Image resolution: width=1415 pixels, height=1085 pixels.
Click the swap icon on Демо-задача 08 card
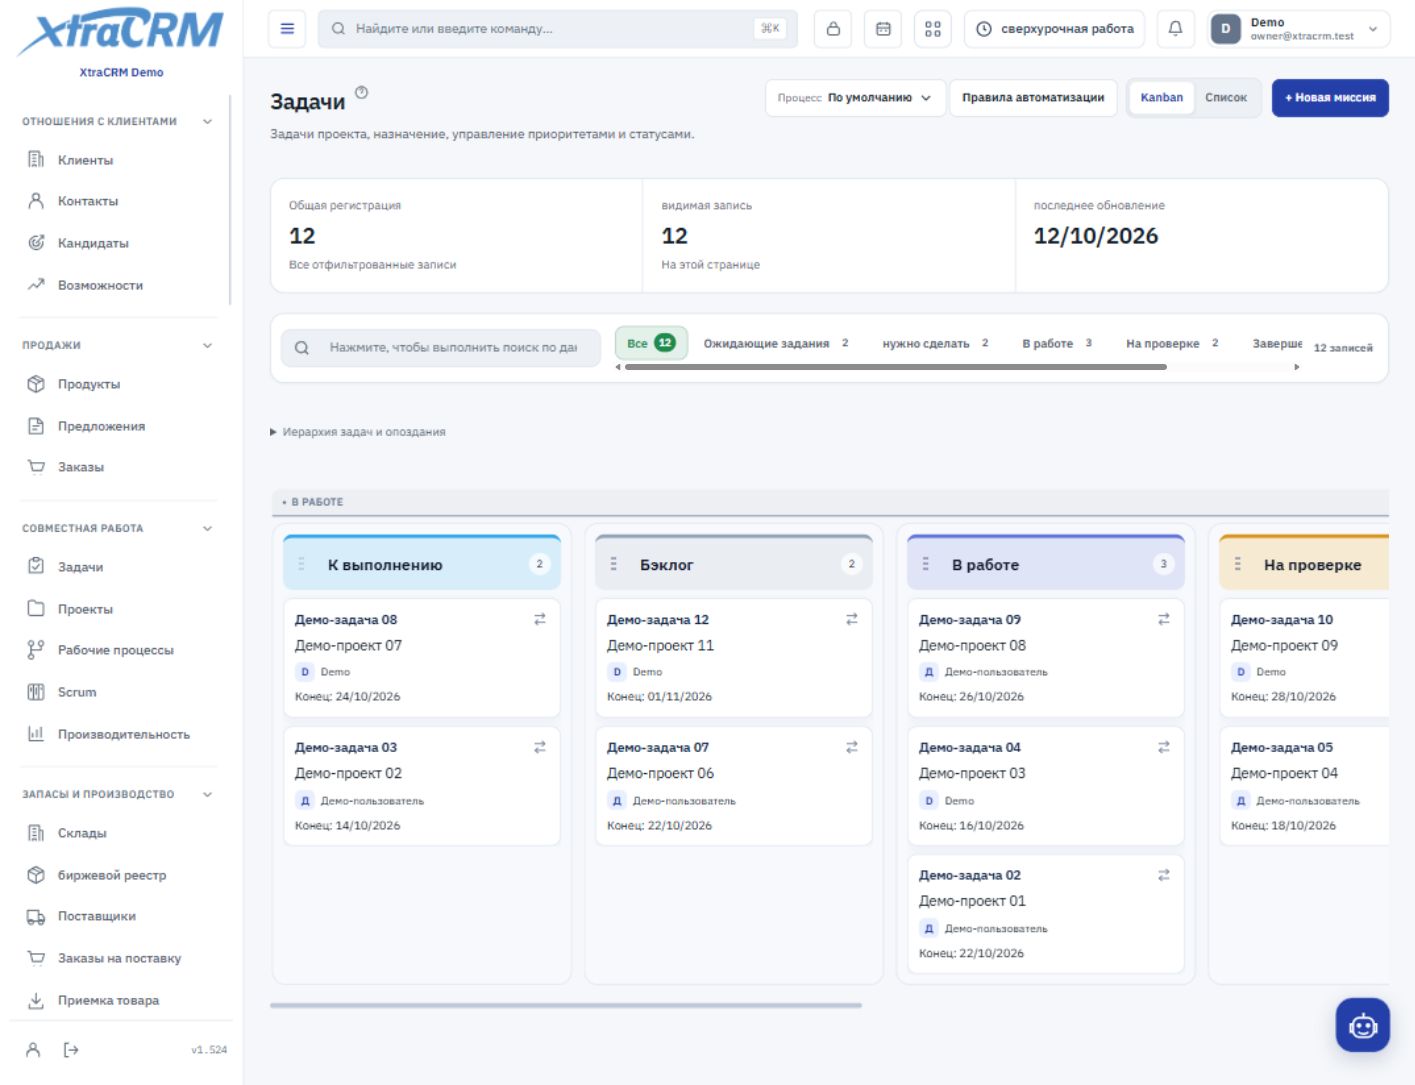click(x=540, y=620)
